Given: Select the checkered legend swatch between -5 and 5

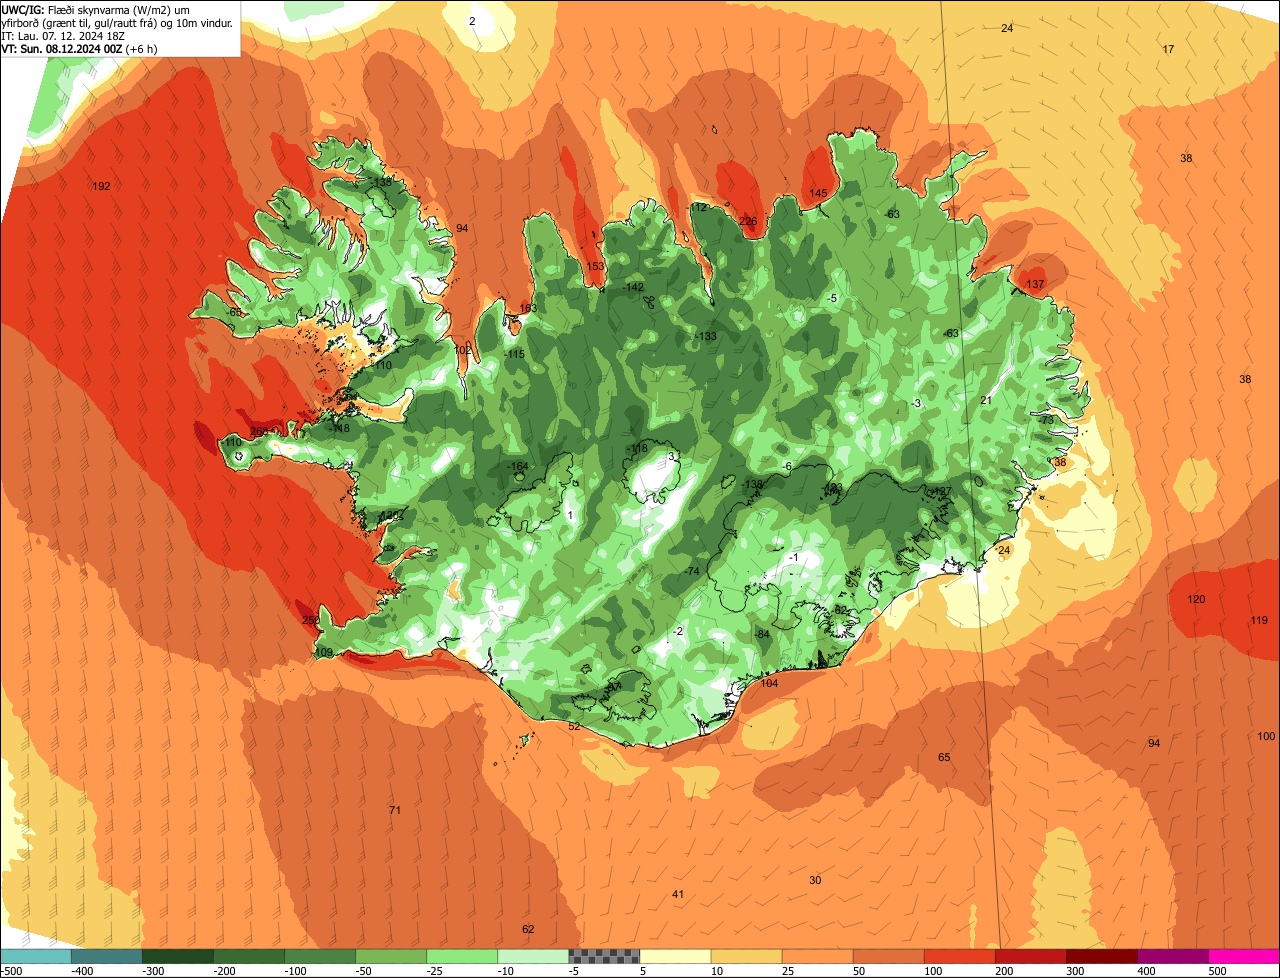Looking at the screenshot, I should coord(604,956).
